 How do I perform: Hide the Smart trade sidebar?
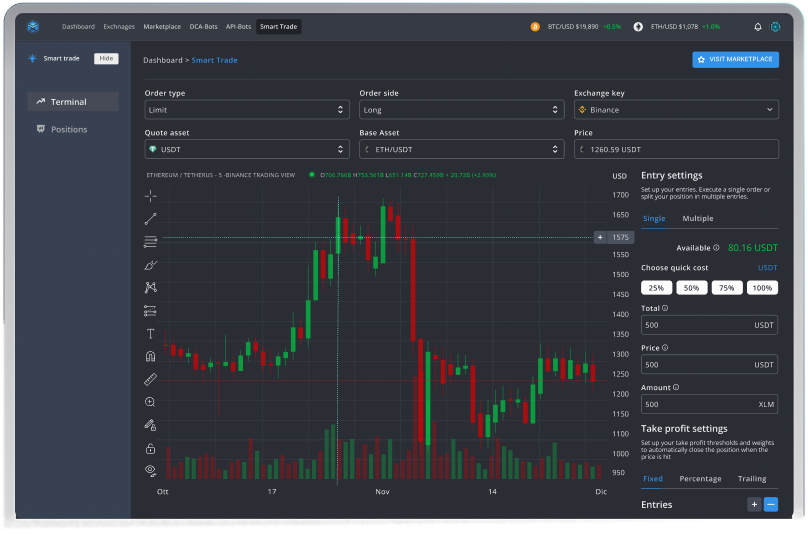click(106, 58)
